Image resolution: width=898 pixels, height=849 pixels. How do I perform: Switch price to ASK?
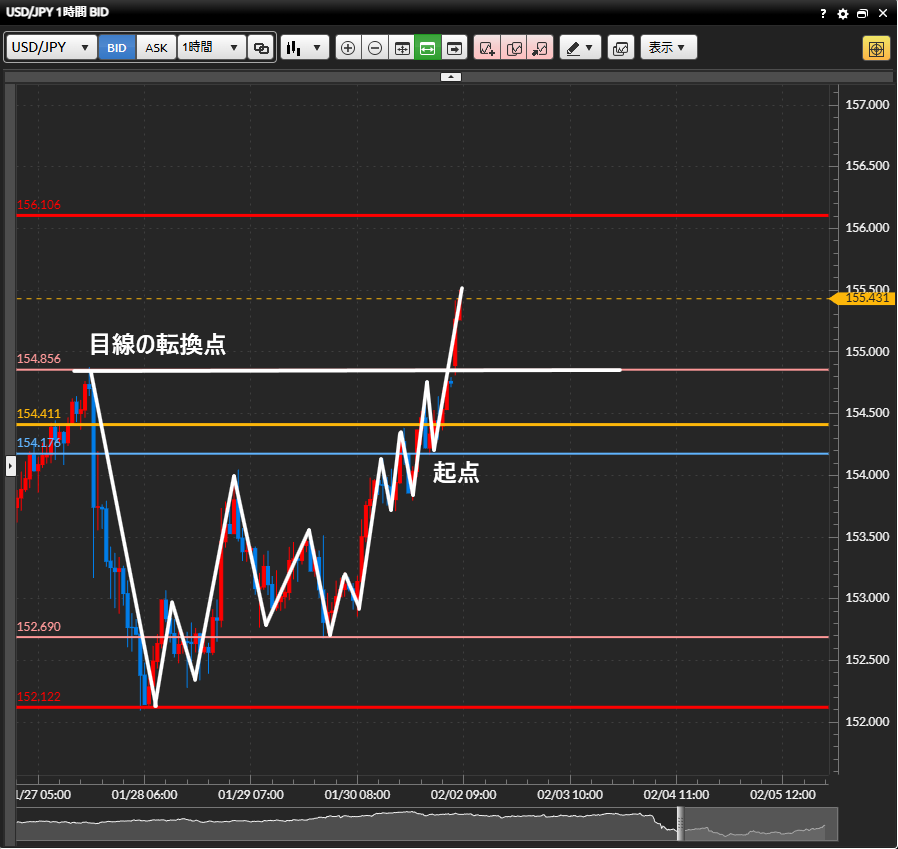[x=157, y=48]
